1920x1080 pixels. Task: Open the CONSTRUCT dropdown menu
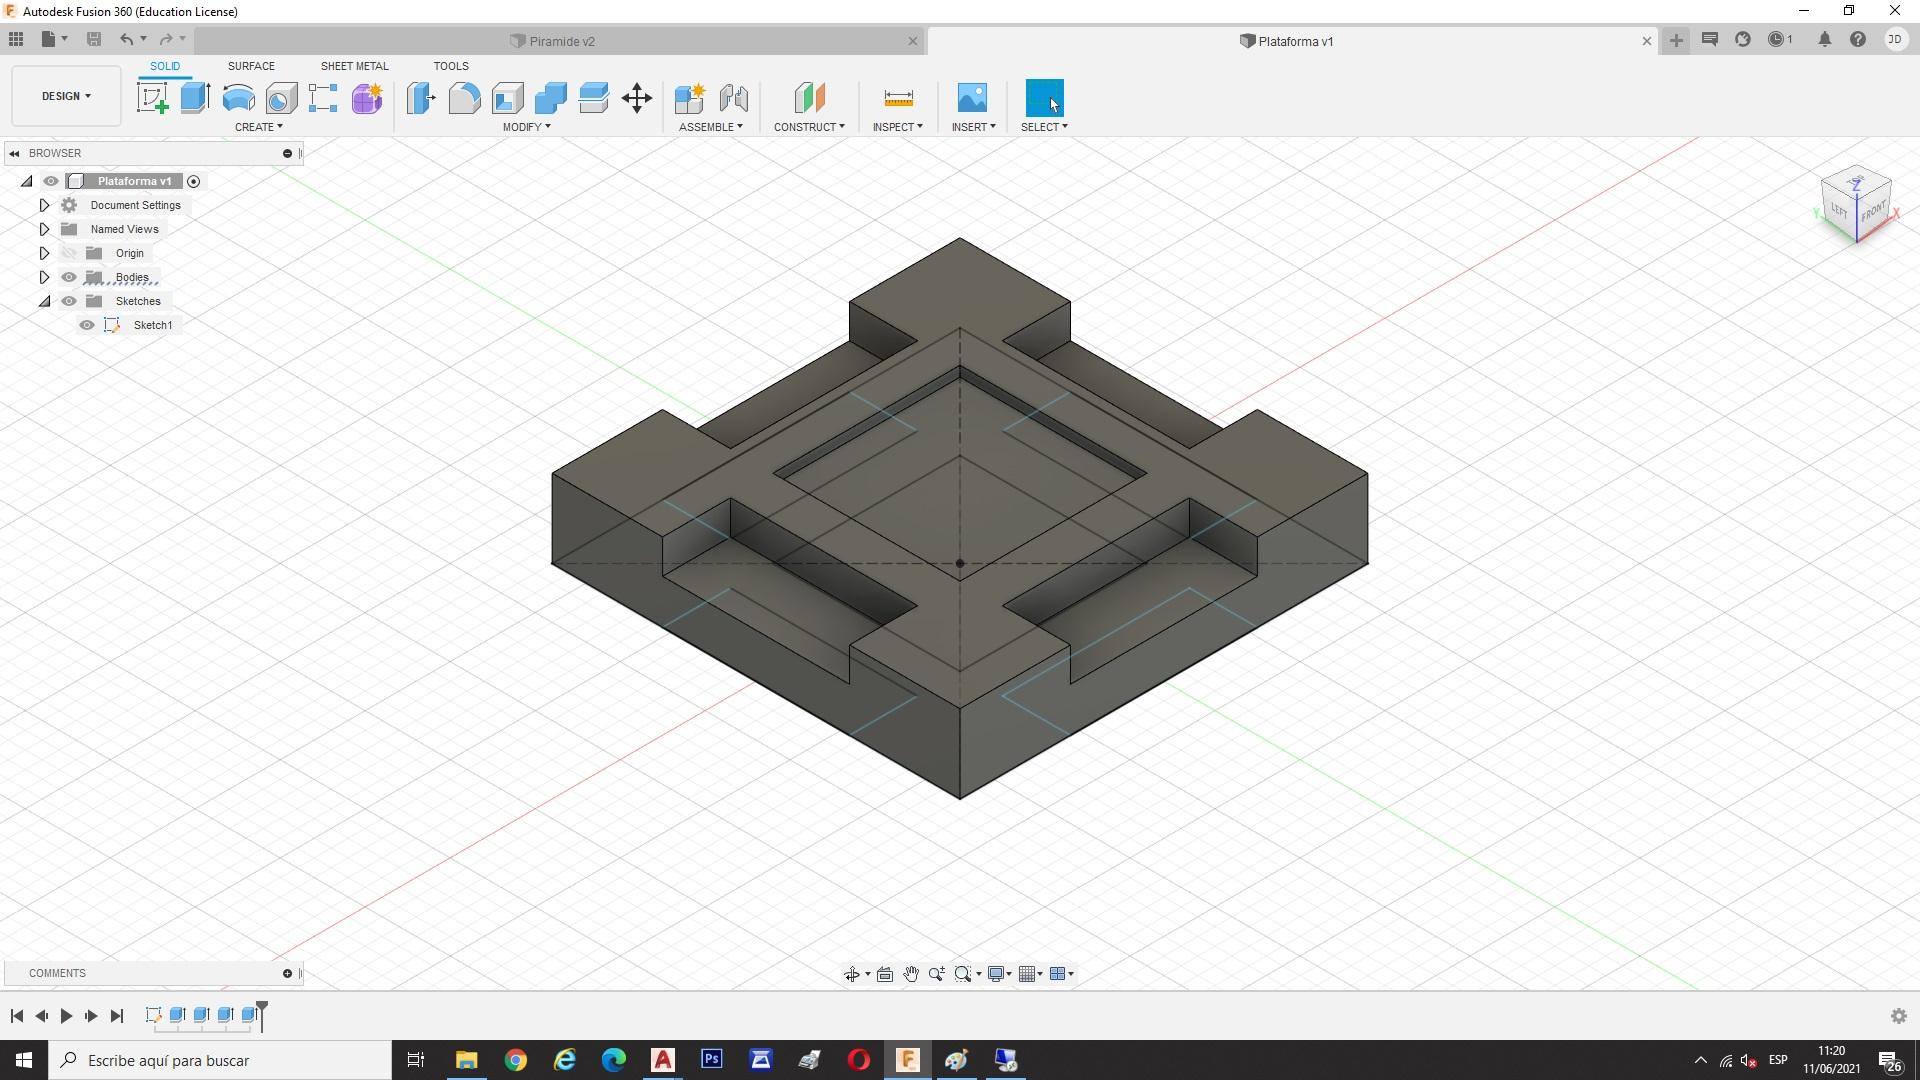click(x=809, y=127)
